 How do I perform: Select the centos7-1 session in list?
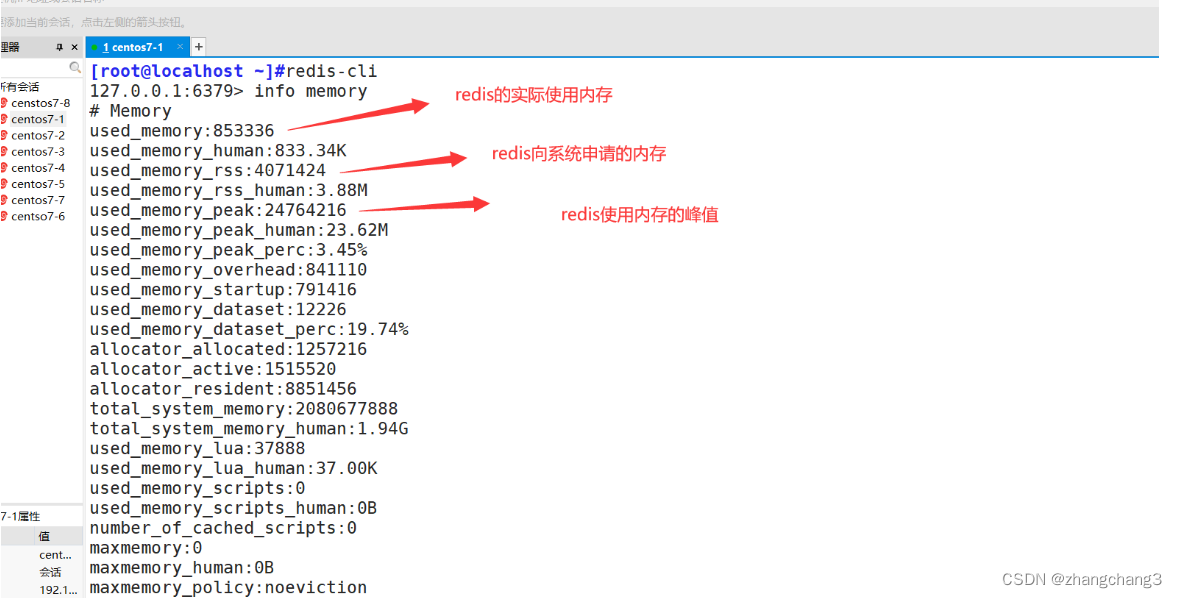point(38,119)
